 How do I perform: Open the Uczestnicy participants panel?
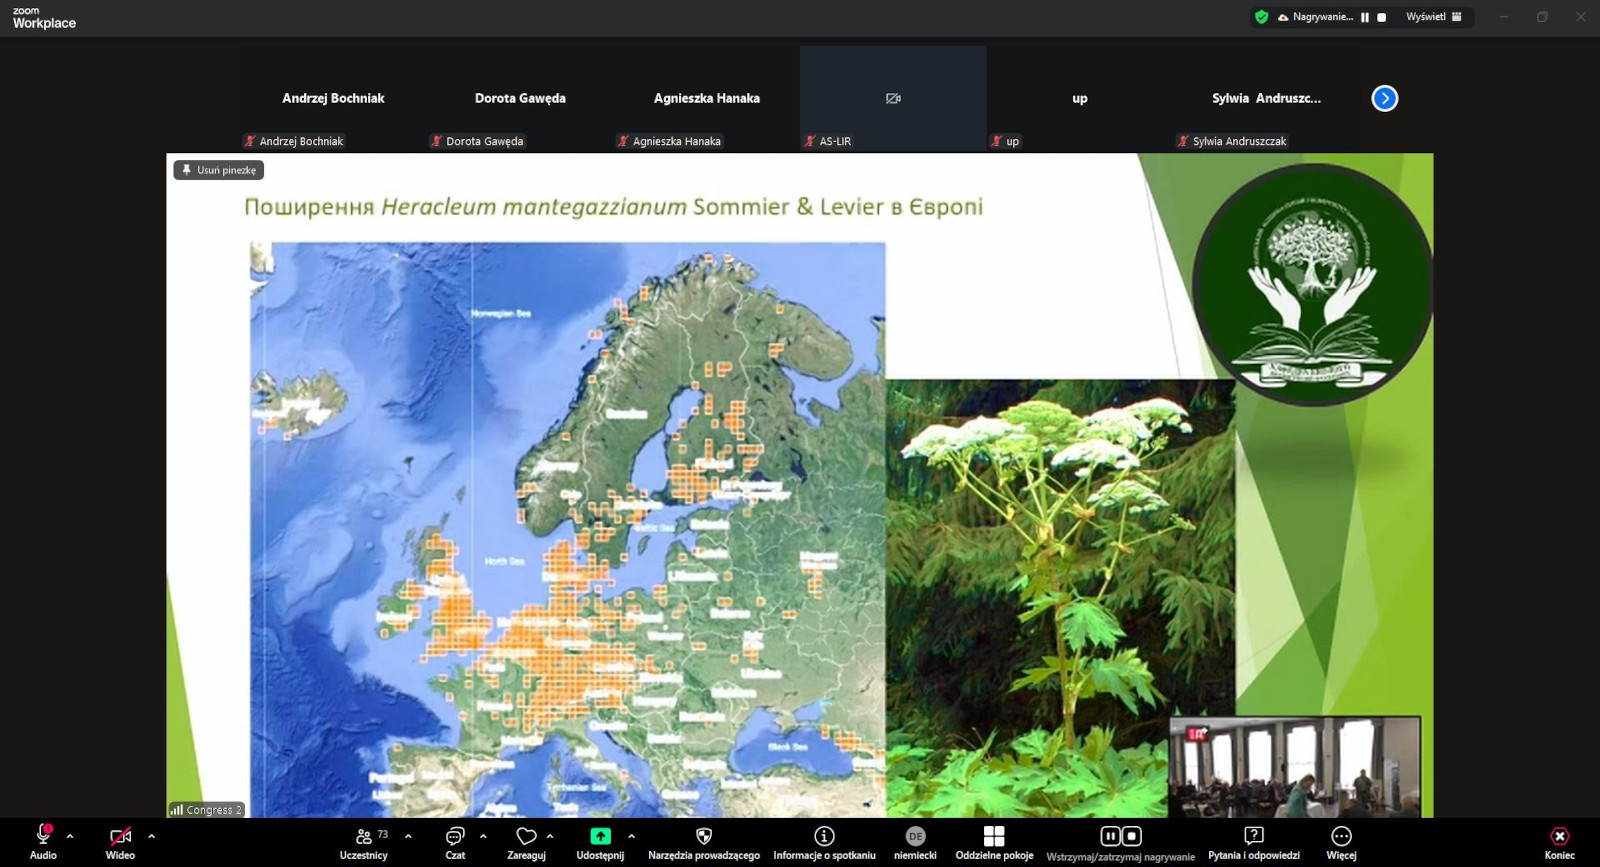coord(364,837)
